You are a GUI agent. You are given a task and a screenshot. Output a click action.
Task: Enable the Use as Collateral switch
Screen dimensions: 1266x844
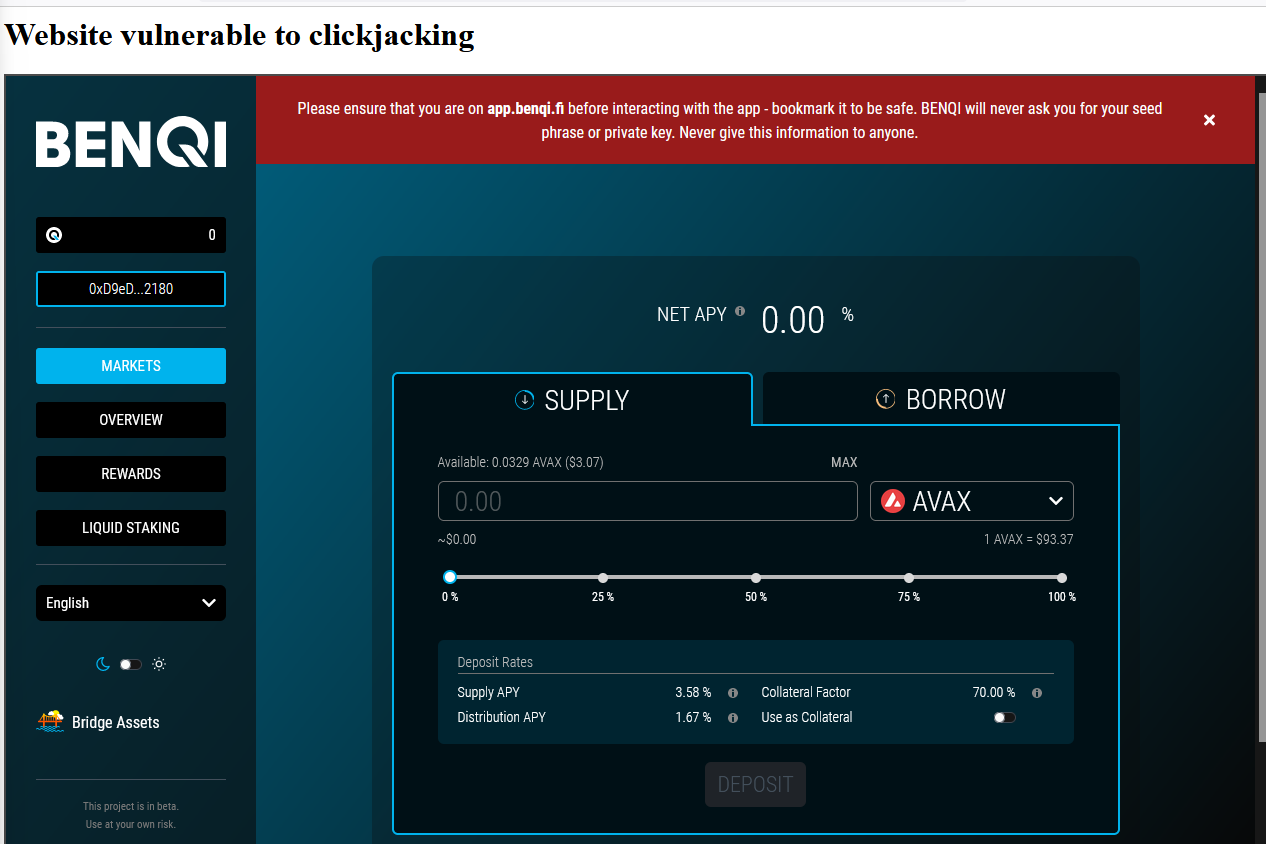1005,718
